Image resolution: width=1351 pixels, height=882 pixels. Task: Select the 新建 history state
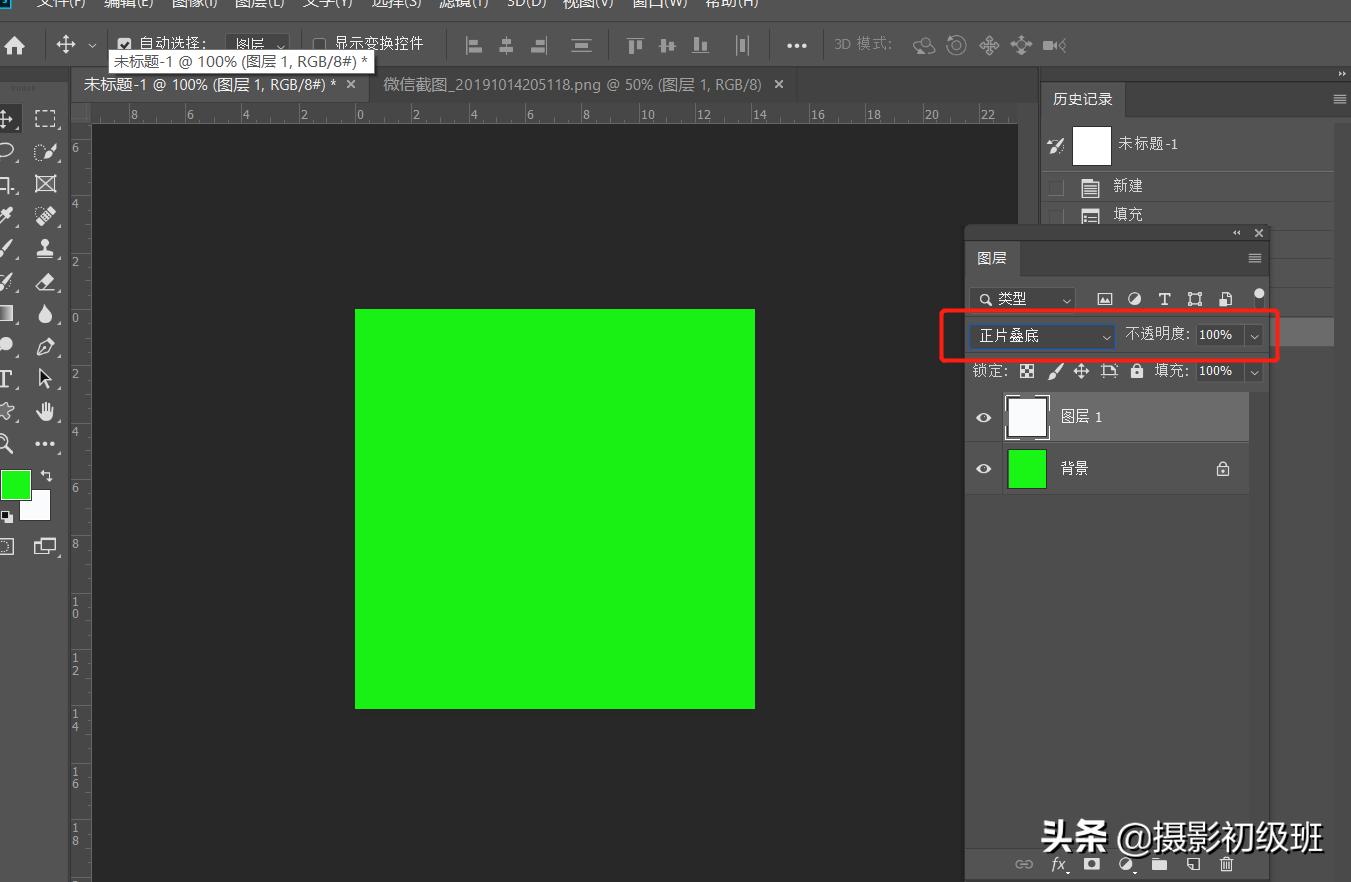click(x=1127, y=187)
